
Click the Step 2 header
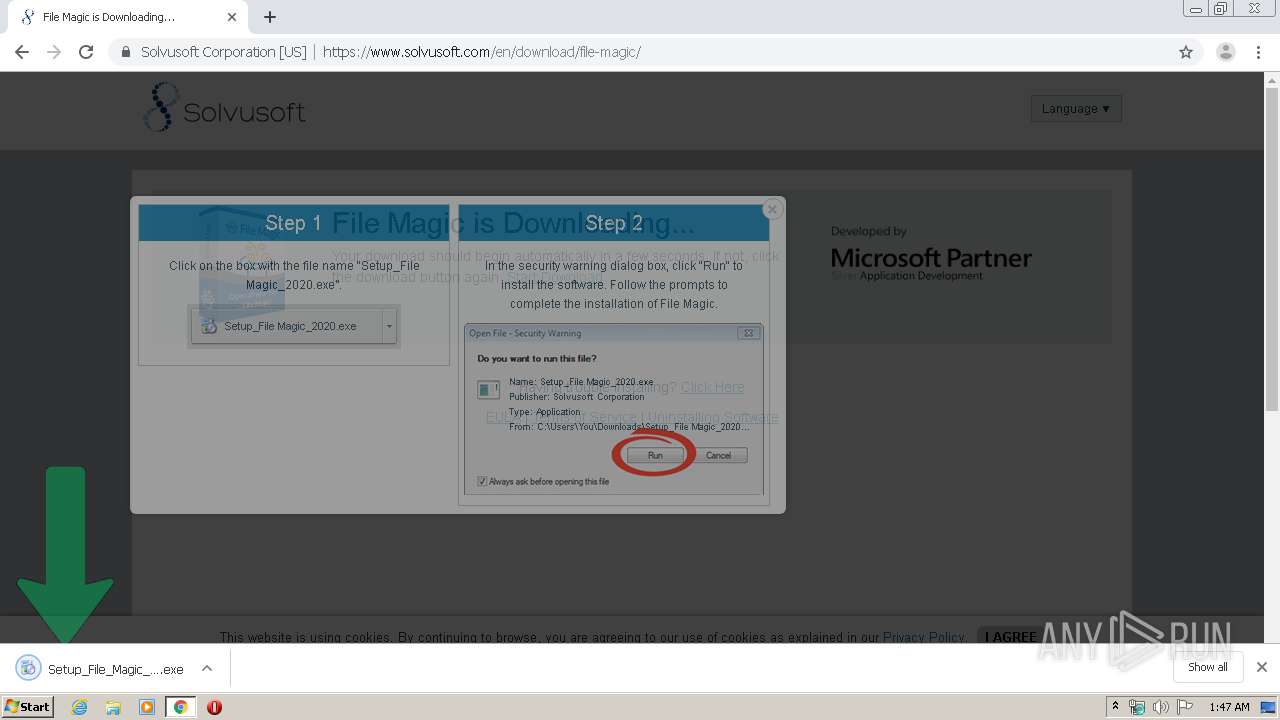tap(614, 223)
